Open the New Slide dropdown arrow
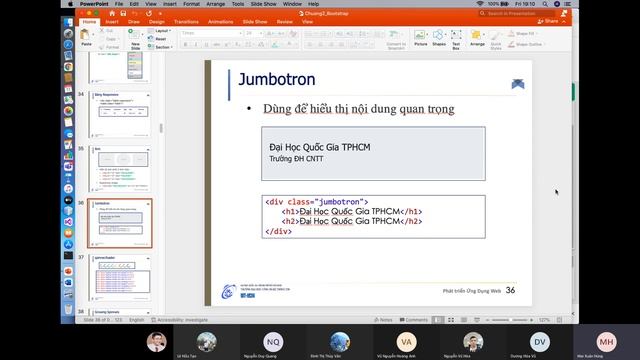The image size is (640, 360). click(142, 35)
